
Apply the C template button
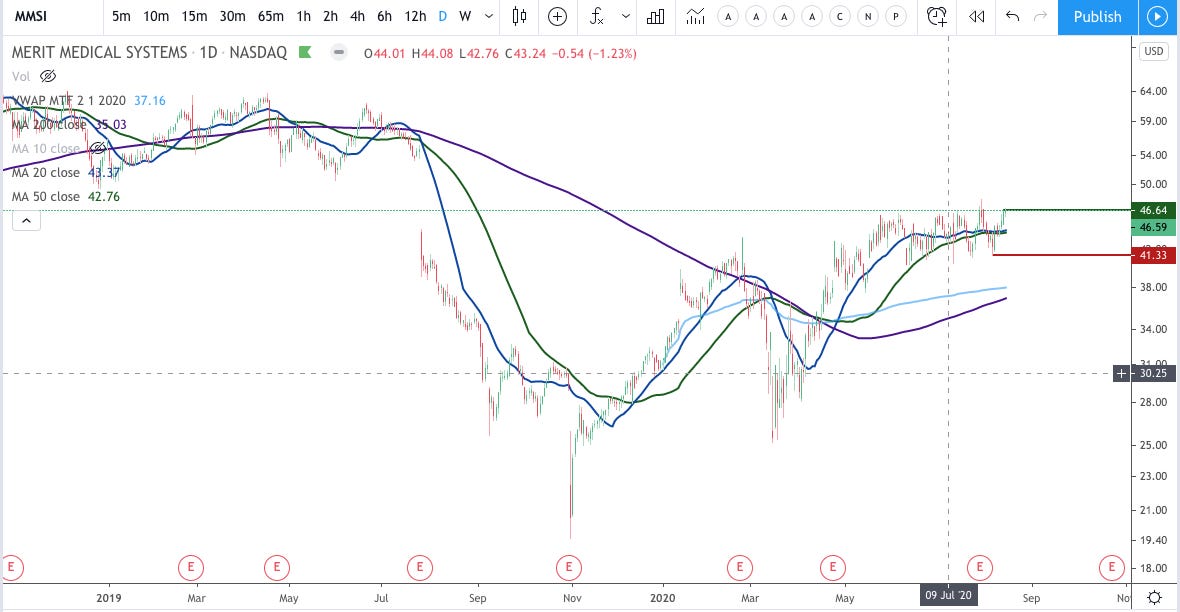tap(840, 17)
